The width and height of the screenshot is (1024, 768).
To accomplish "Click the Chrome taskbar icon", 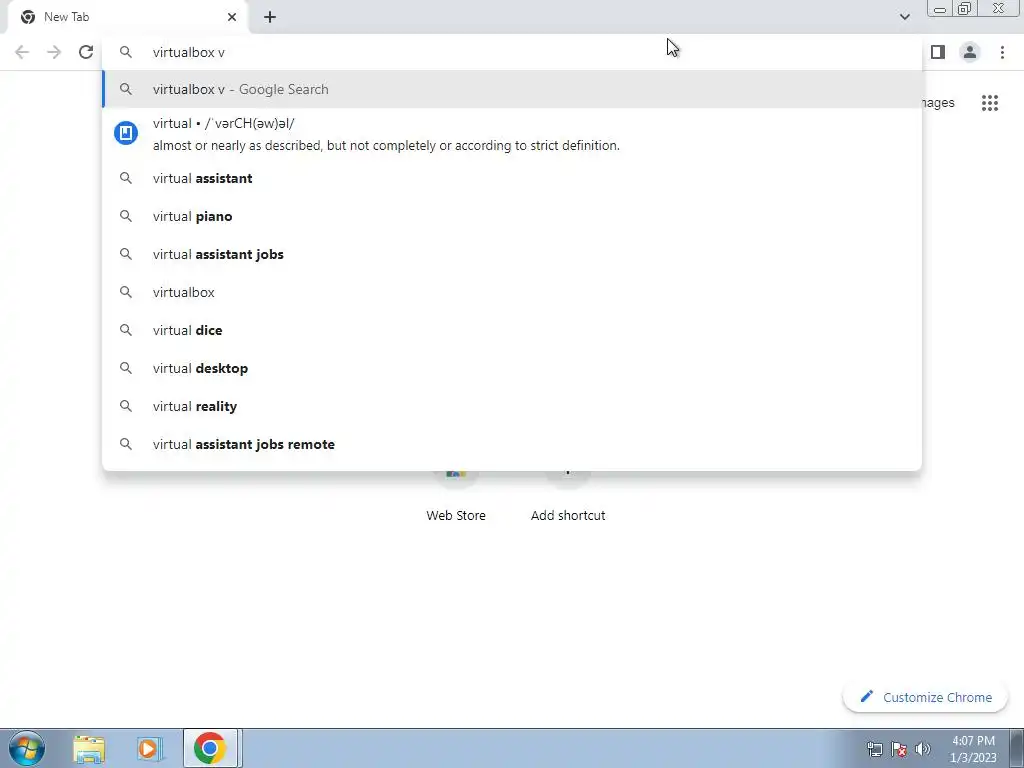I will pos(210,748).
